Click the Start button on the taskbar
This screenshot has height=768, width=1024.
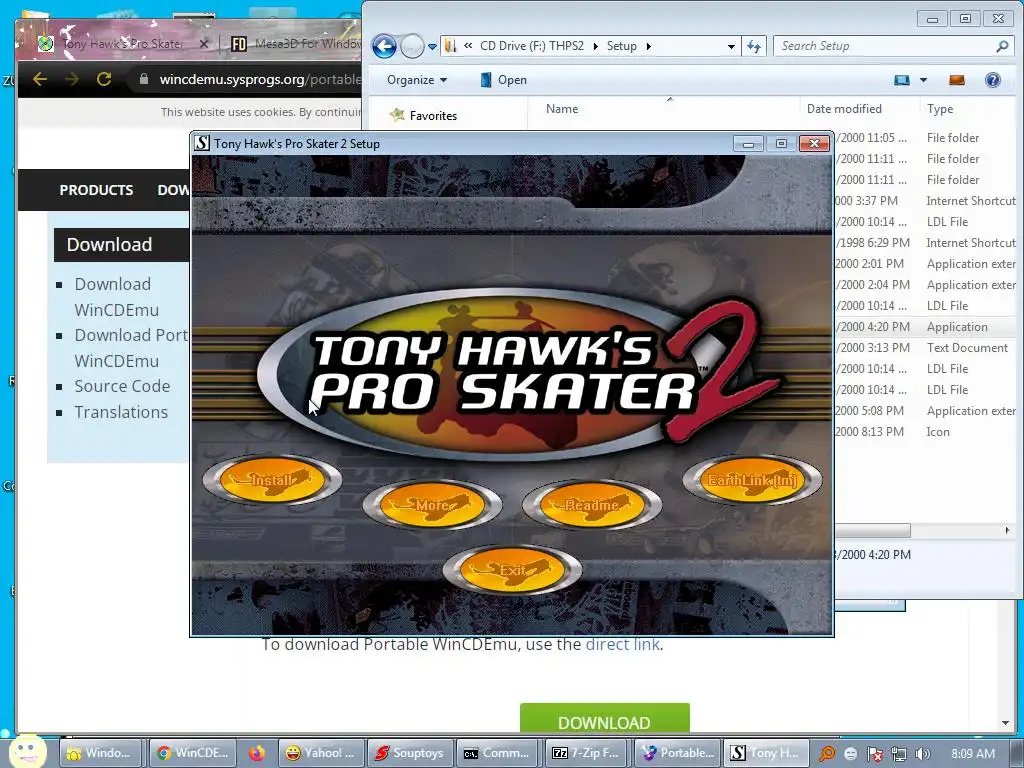coord(27,751)
